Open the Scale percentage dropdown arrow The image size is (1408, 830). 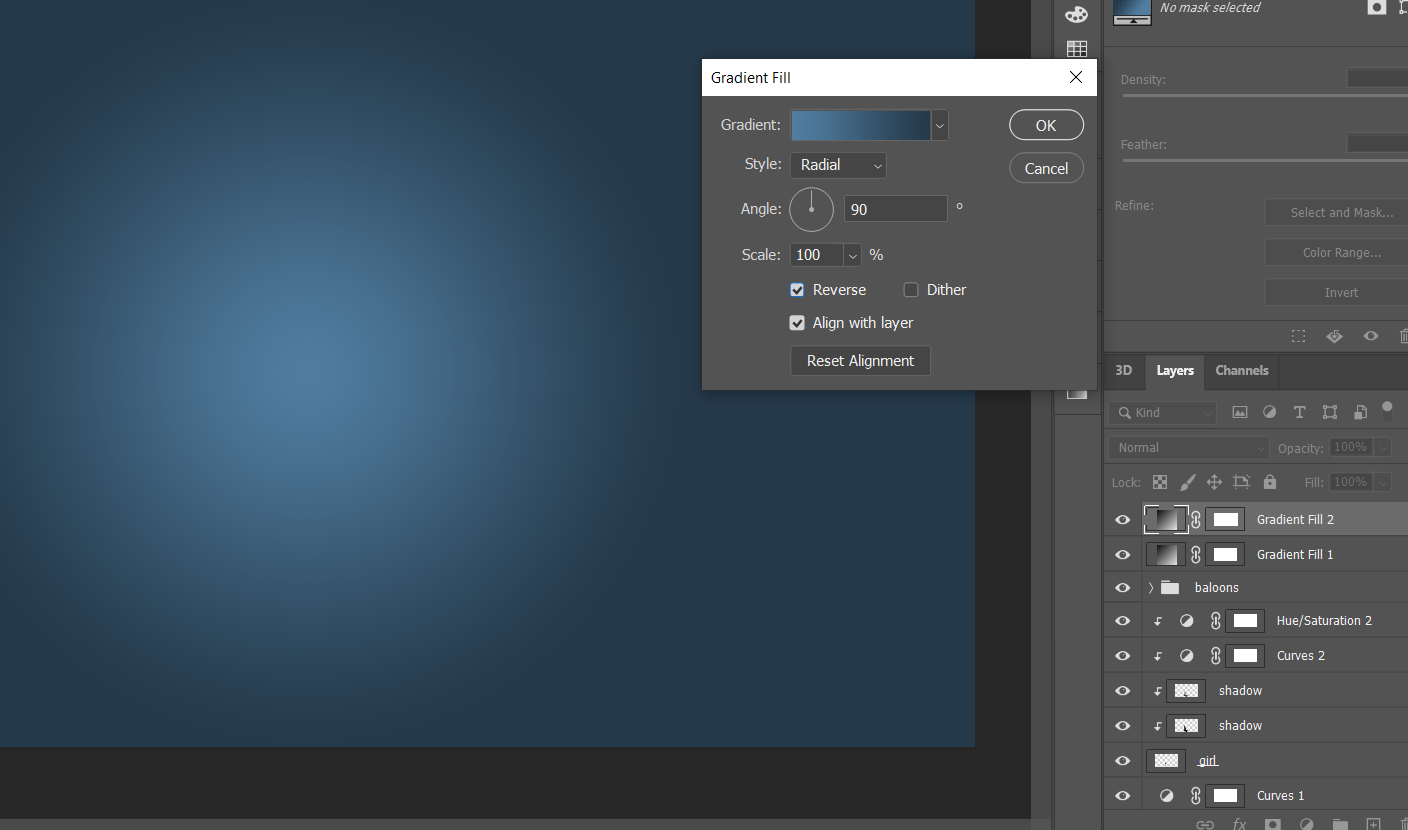coord(853,256)
